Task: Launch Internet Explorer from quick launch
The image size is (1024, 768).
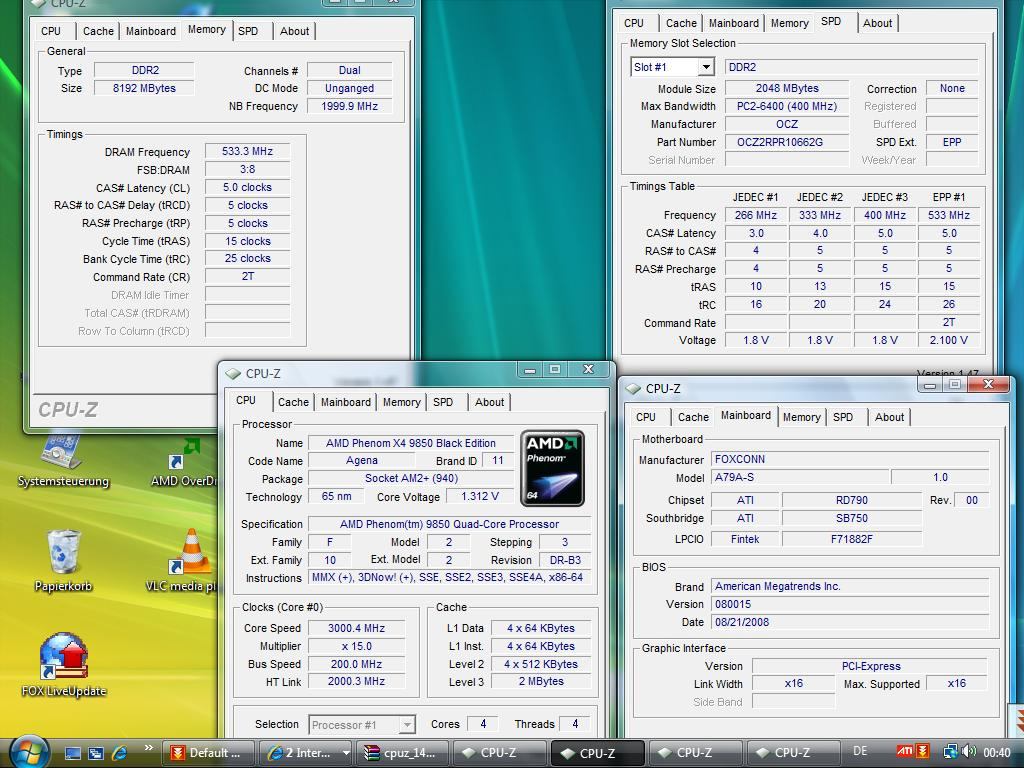Action: tap(120, 753)
